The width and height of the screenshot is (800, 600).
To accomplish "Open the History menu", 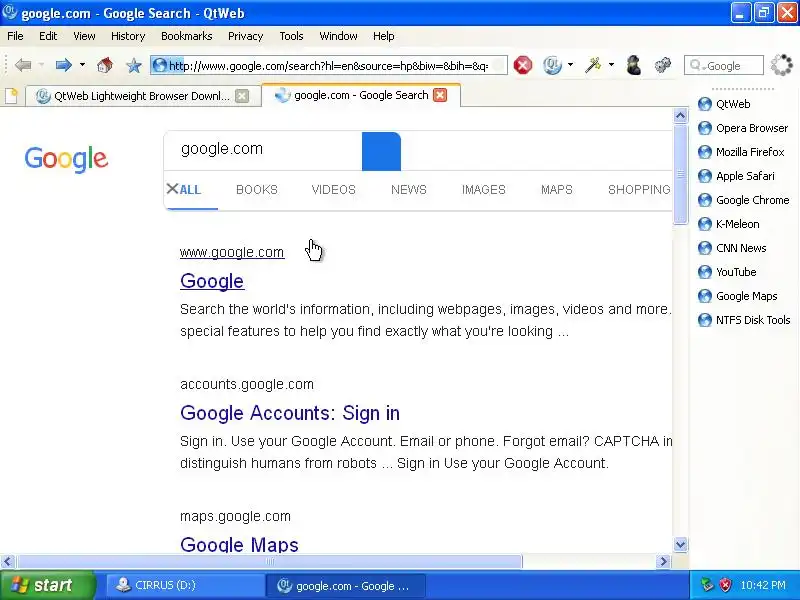I will tap(128, 36).
